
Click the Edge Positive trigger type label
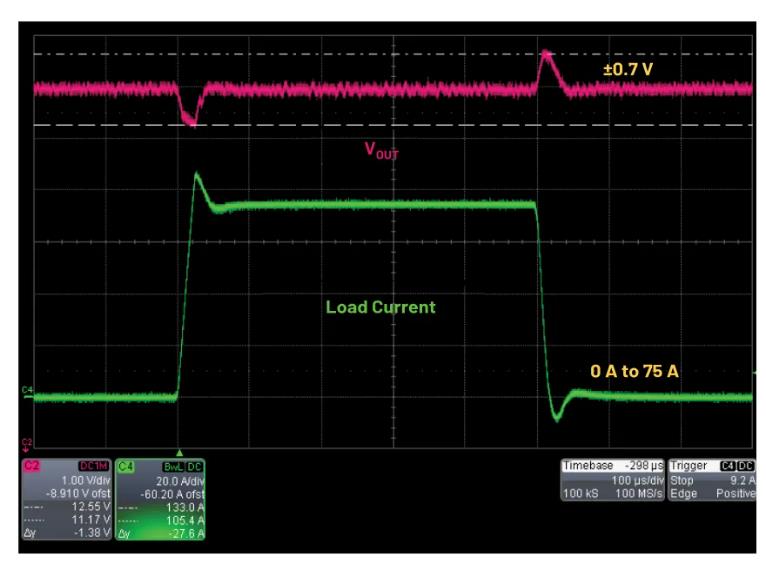point(711,491)
